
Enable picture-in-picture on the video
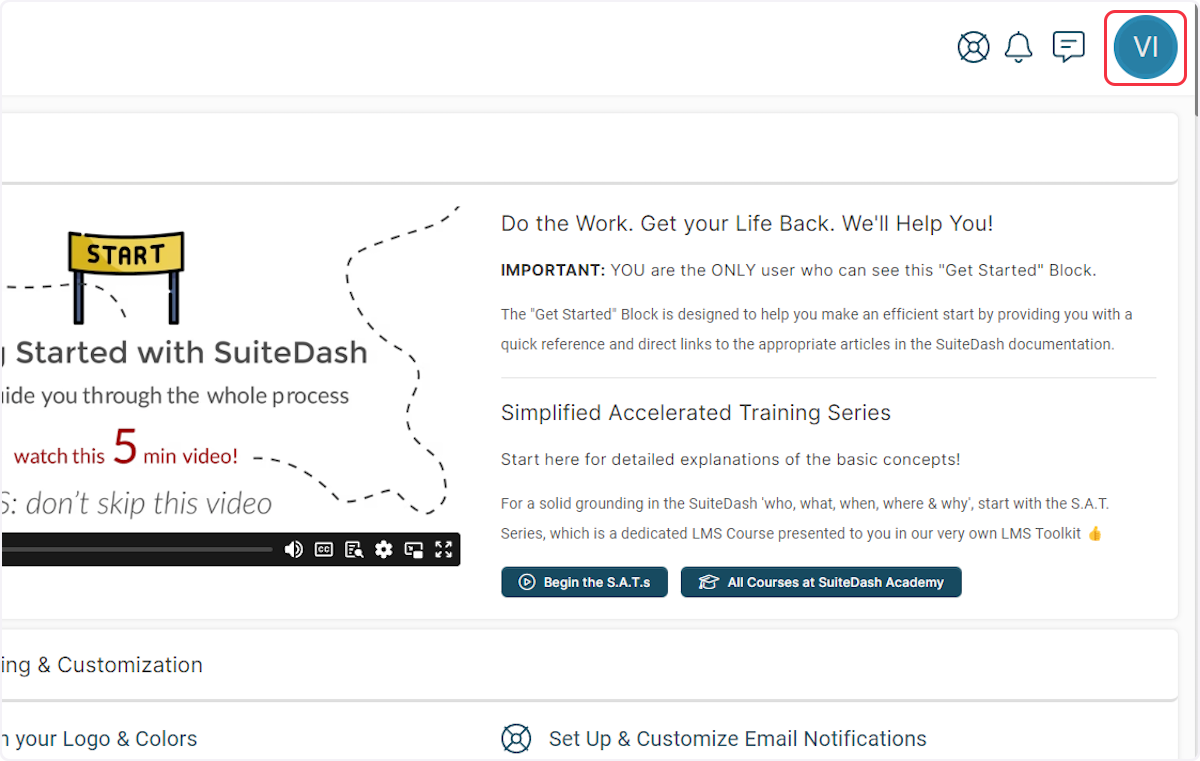click(414, 549)
